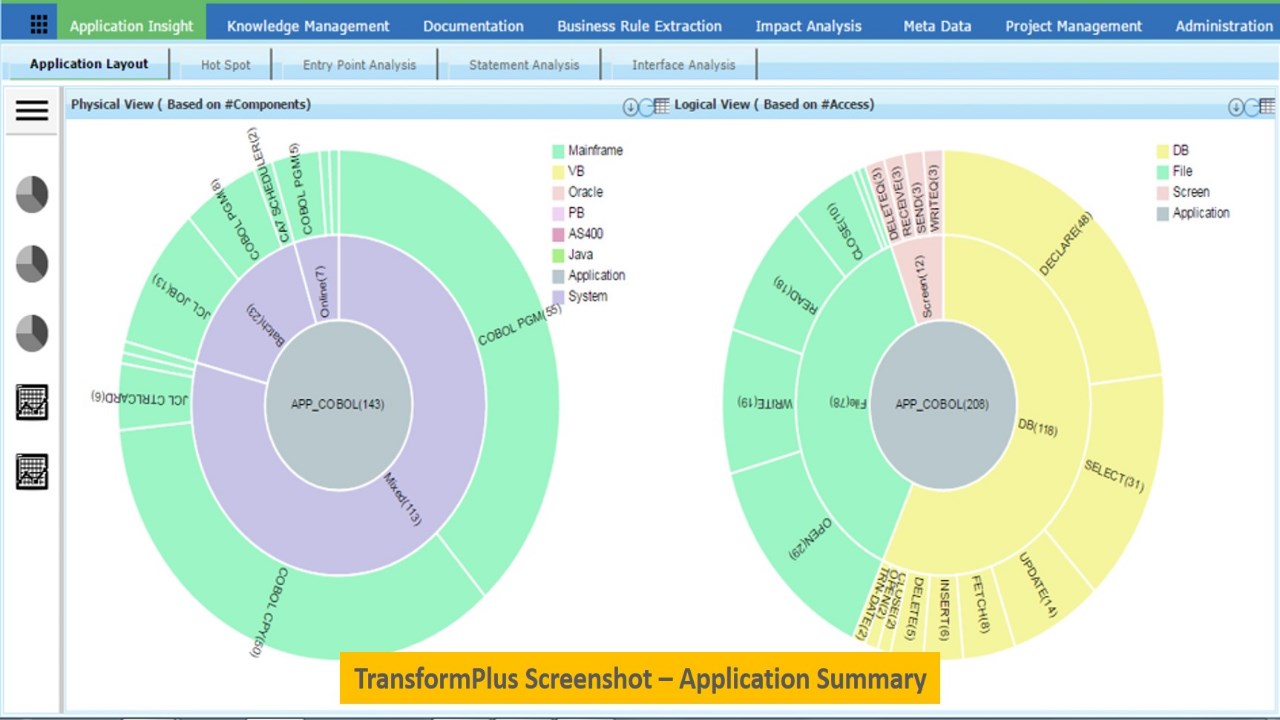Switch to Interface Analysis sub-tab
1280x720 pixels.
point(683,65)
